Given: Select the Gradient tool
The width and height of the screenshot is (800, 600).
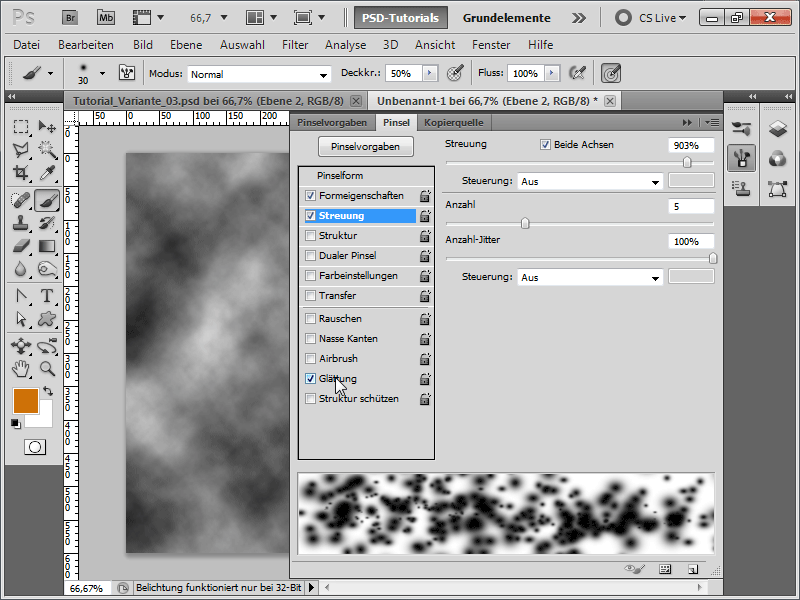Looking at the screenshot, I should [x=47, y=246].
